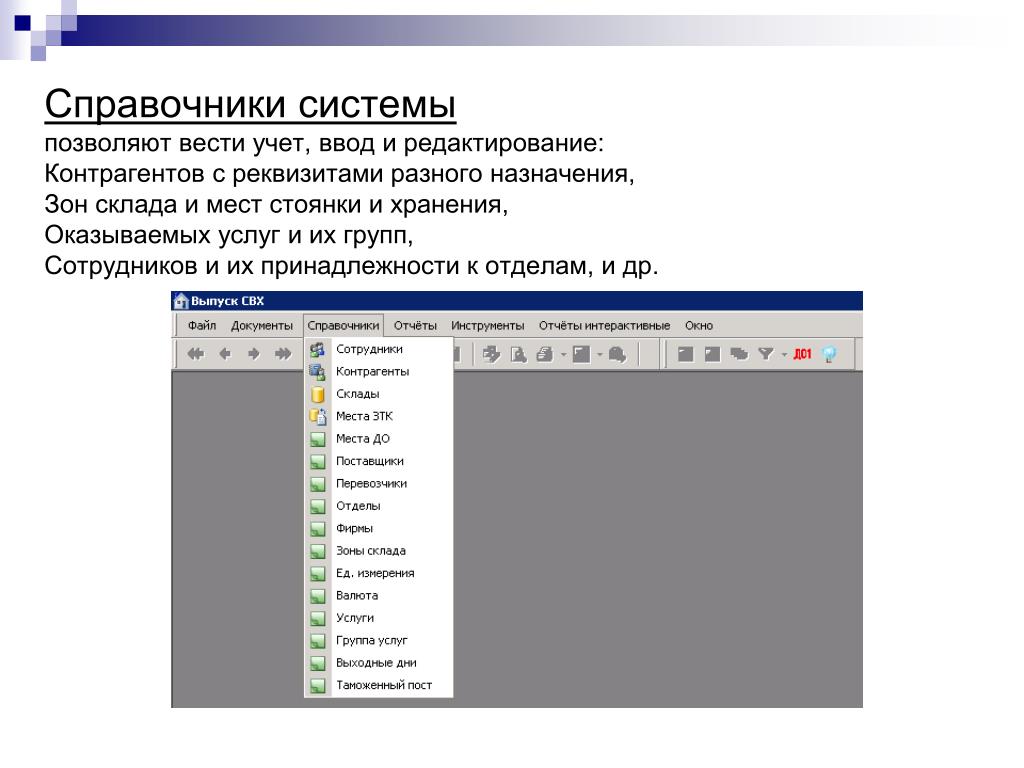The height and width of the screenshot is (768, 1024).
Task: Select Ед. измерения menu item
Action: click(379, 573)
